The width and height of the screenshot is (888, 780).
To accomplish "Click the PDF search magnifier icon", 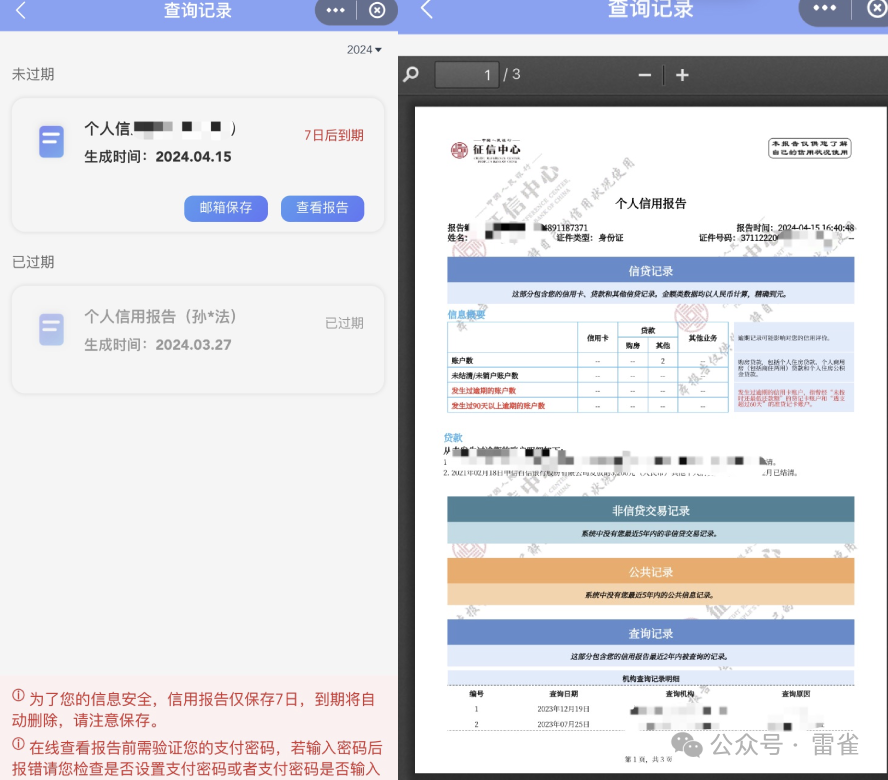I will 411,74.
